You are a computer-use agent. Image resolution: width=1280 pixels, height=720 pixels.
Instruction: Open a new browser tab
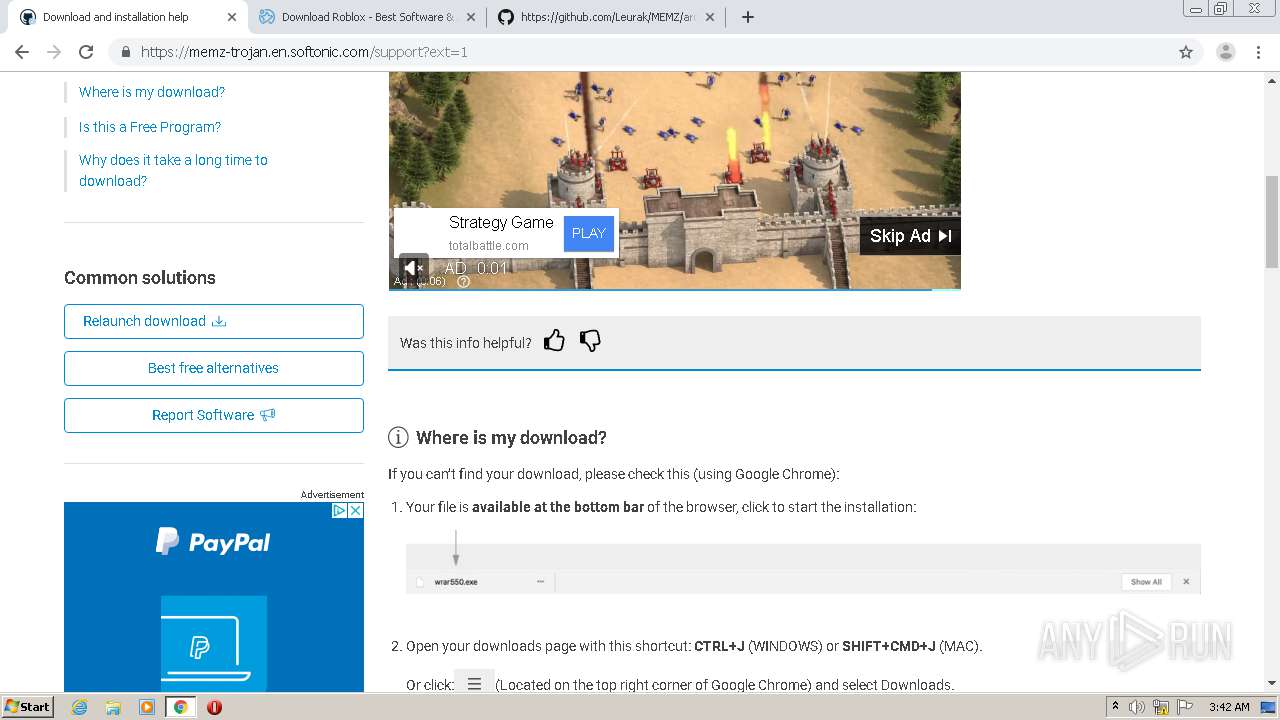coord(748,17)
